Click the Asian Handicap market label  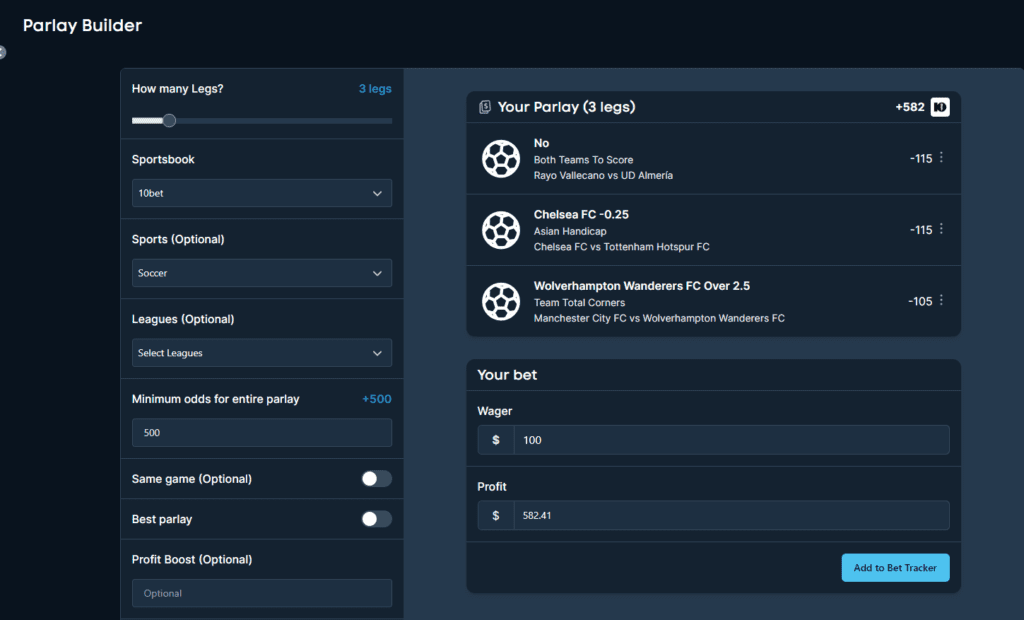click(570, 231)
